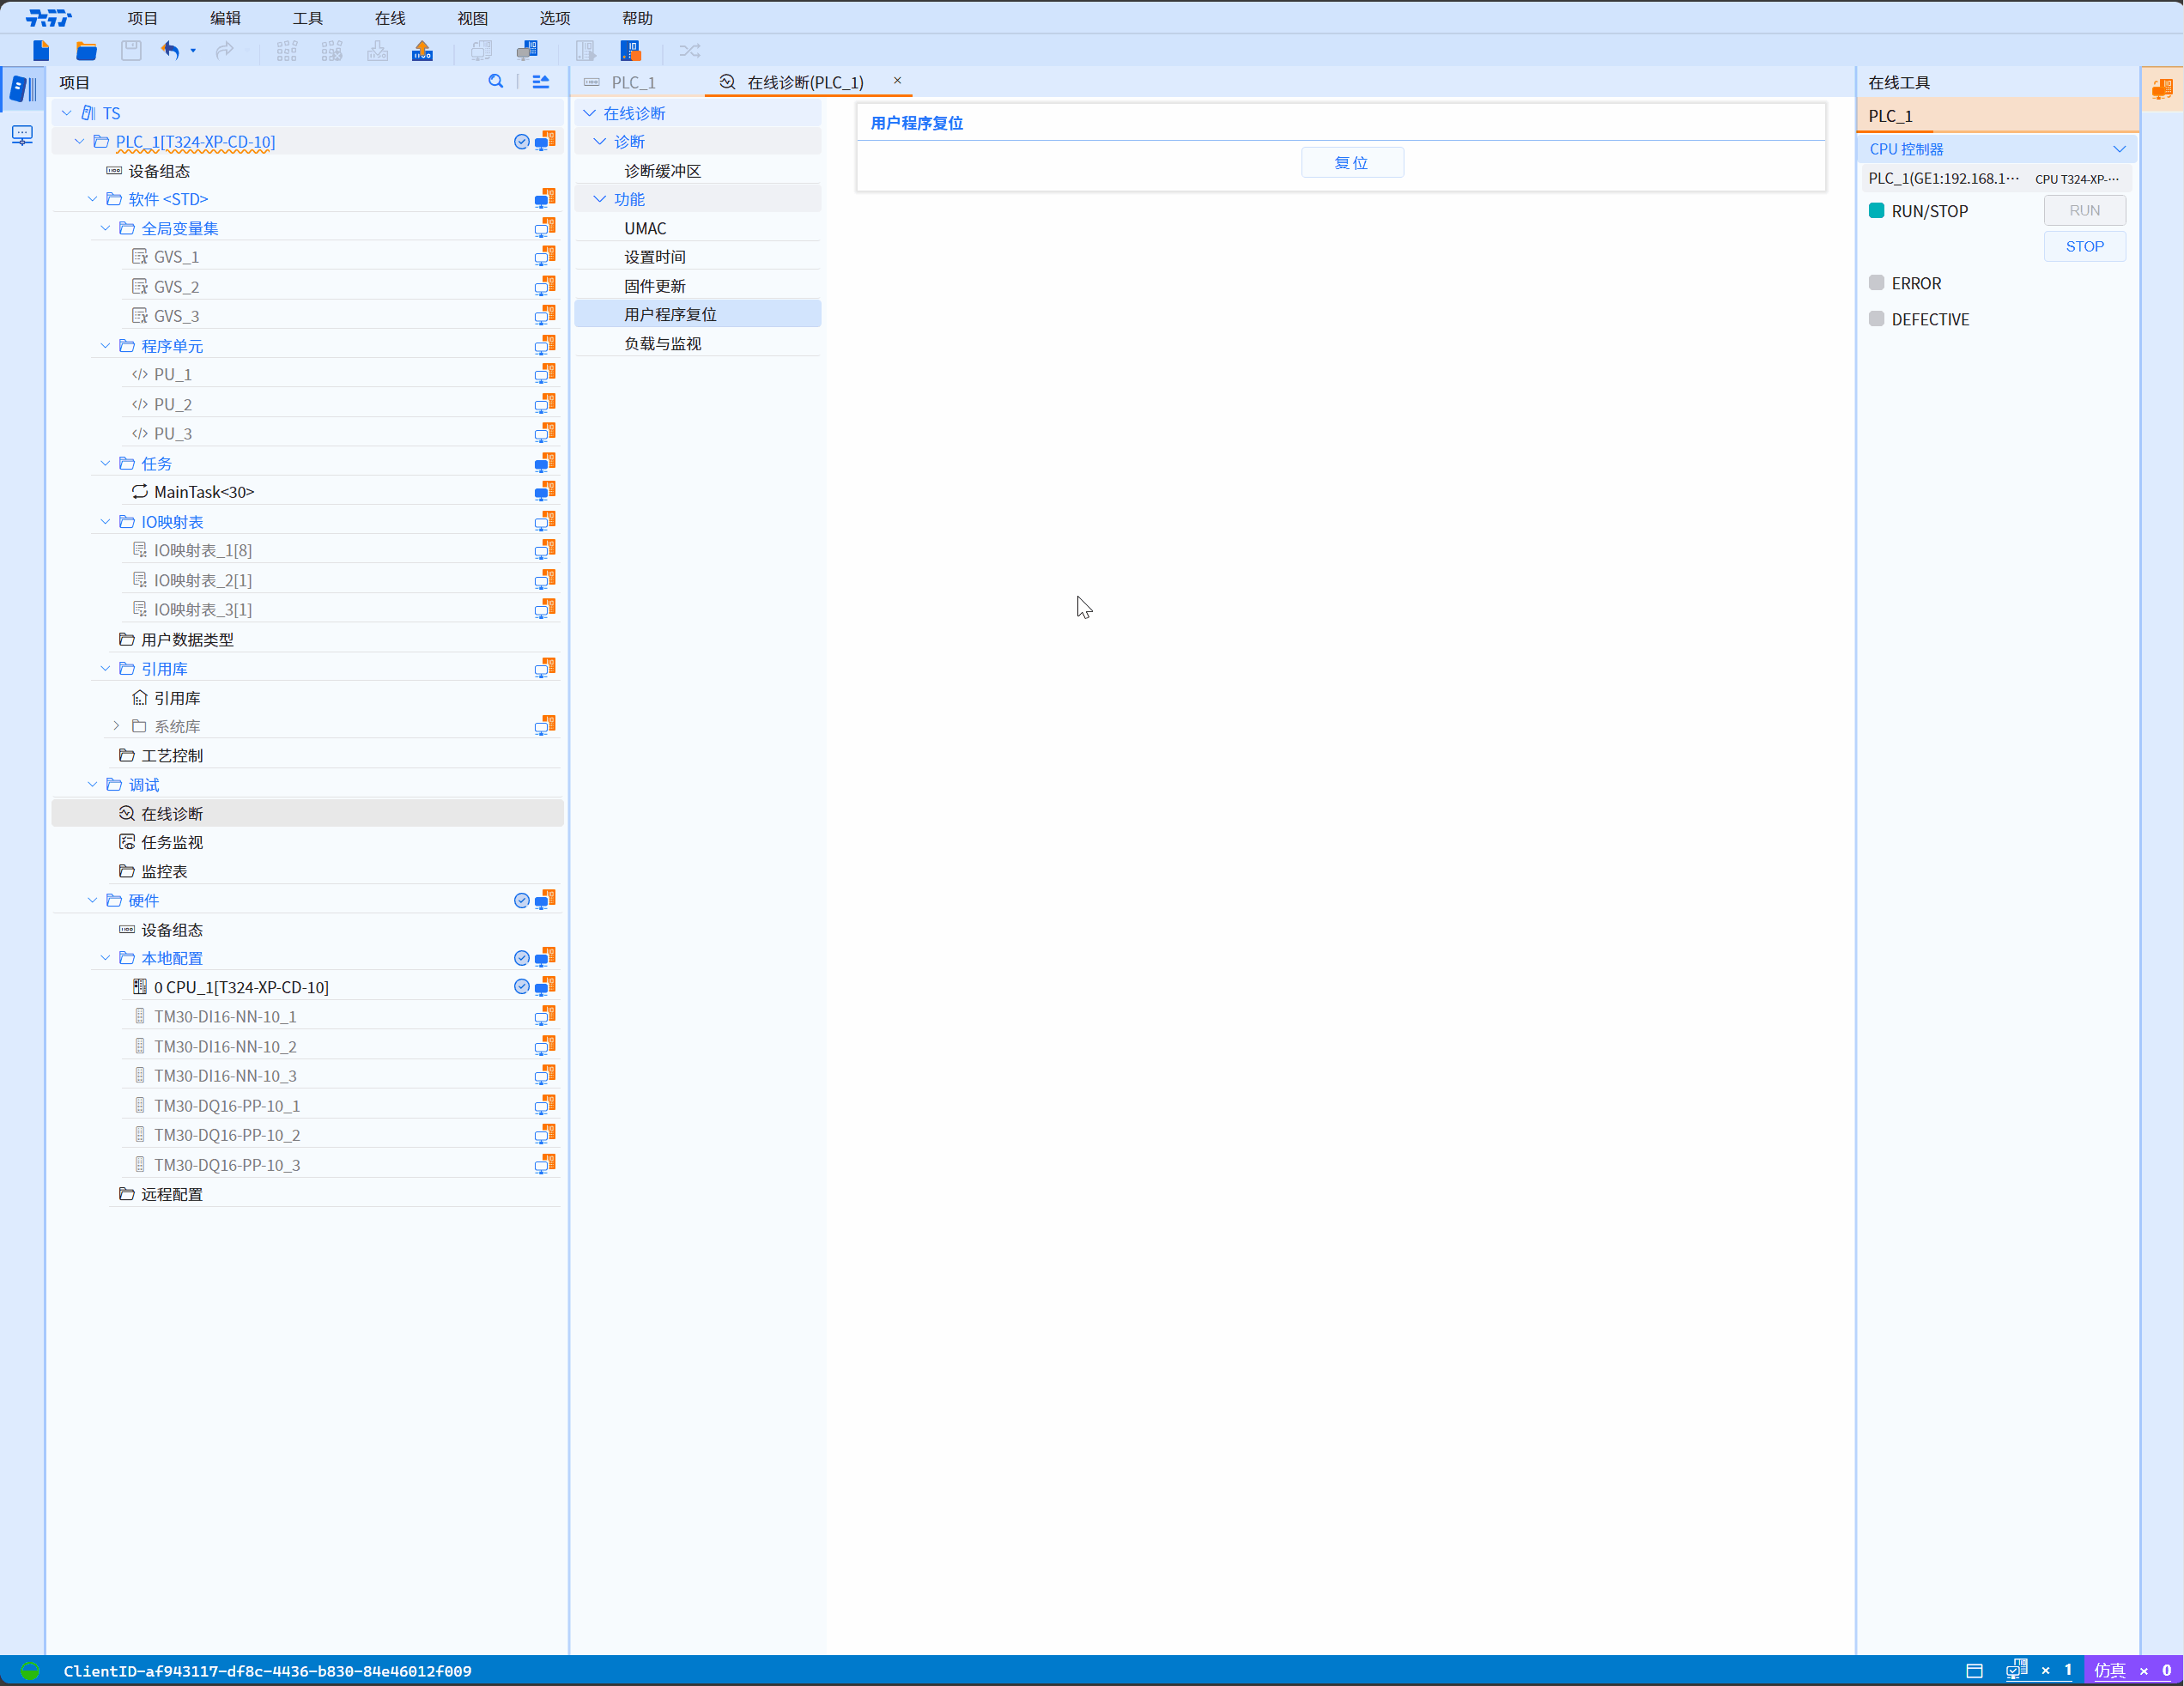Click the new project file icon
Viewport: 2184px width, 1686px height.
pyautogui.click(x=41, y=50)
